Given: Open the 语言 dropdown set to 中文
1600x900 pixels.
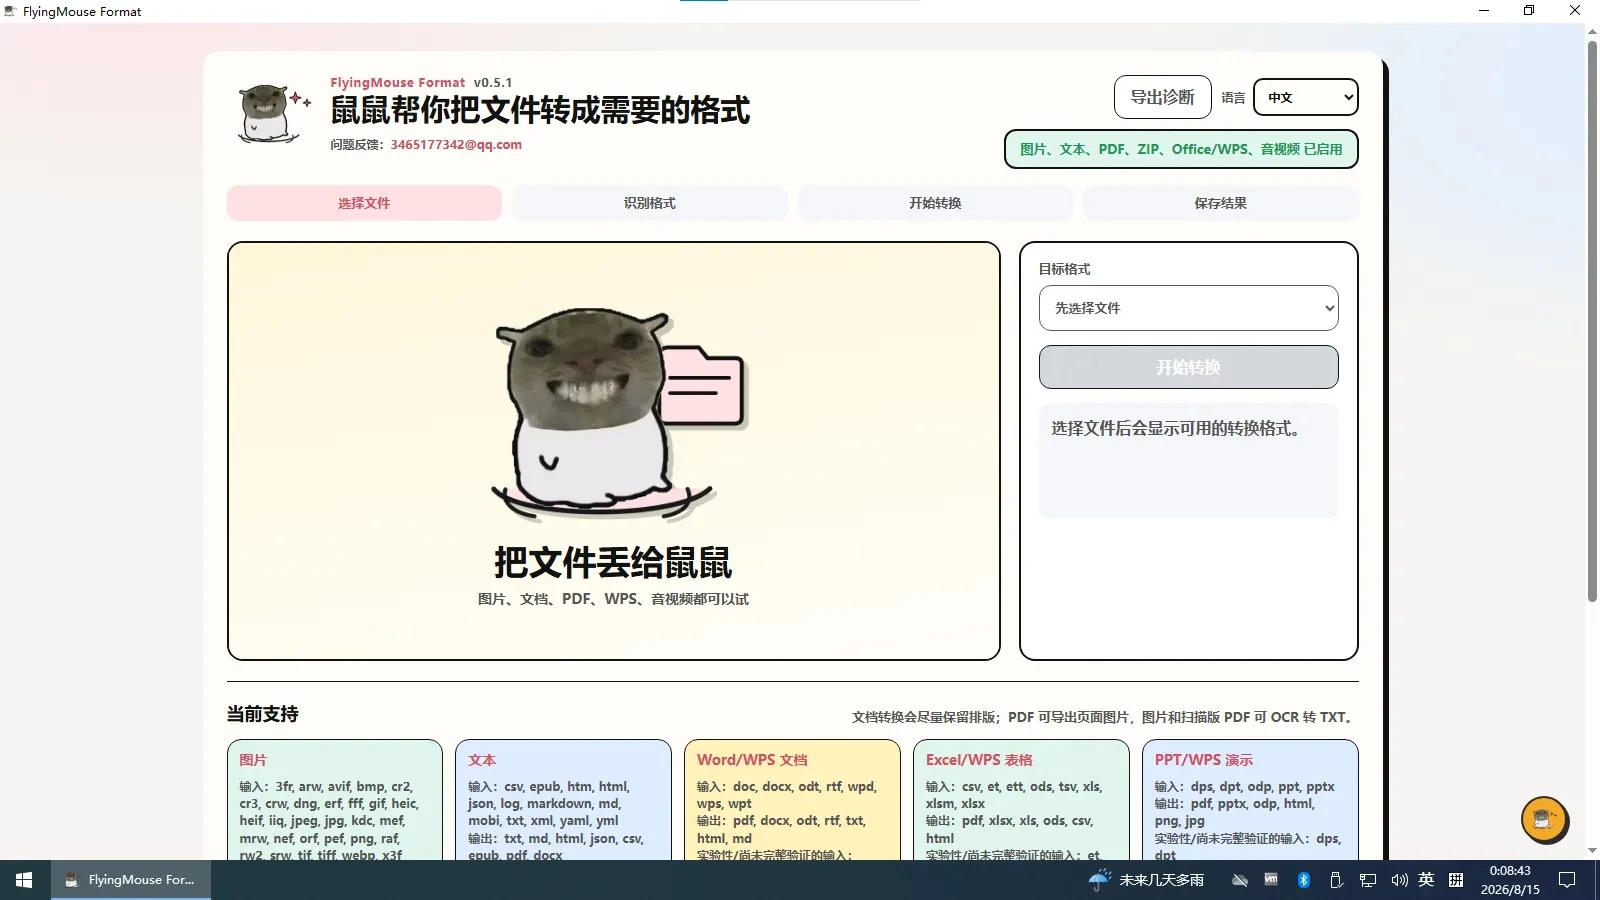Looking at the screenshot, I should coord(1305,97).
